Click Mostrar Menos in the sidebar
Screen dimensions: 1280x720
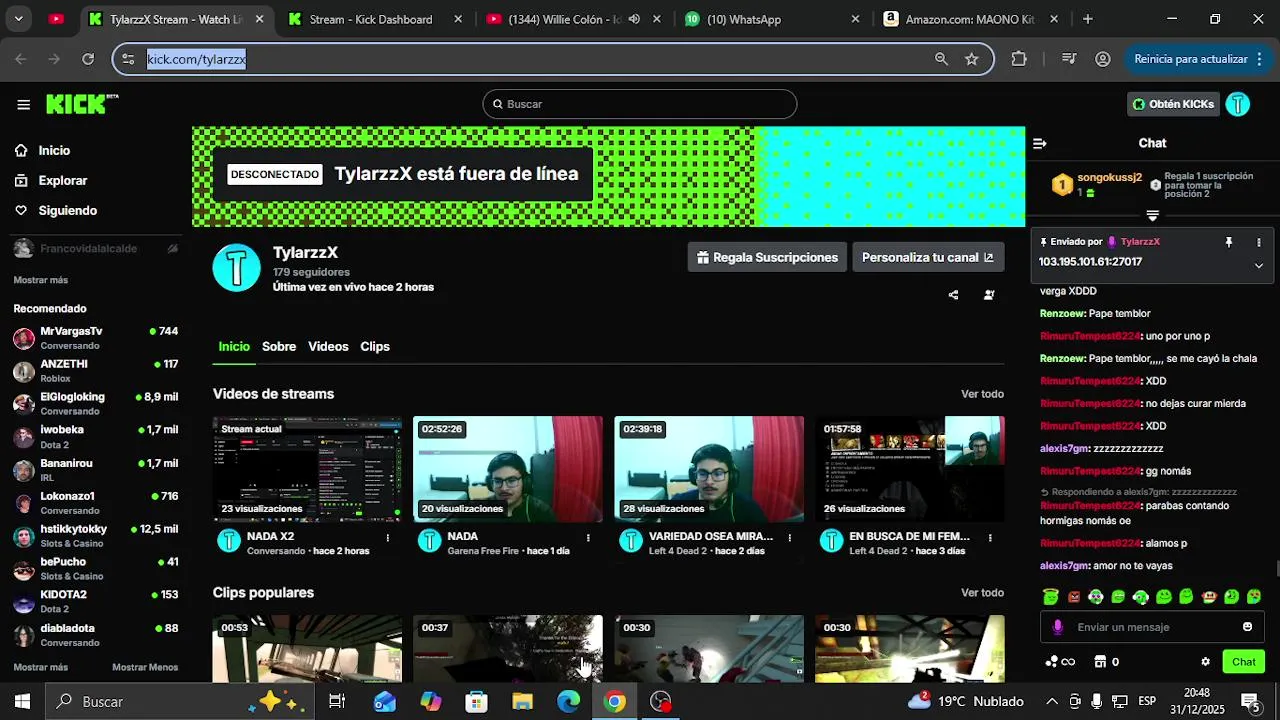(x=145, y=667)
